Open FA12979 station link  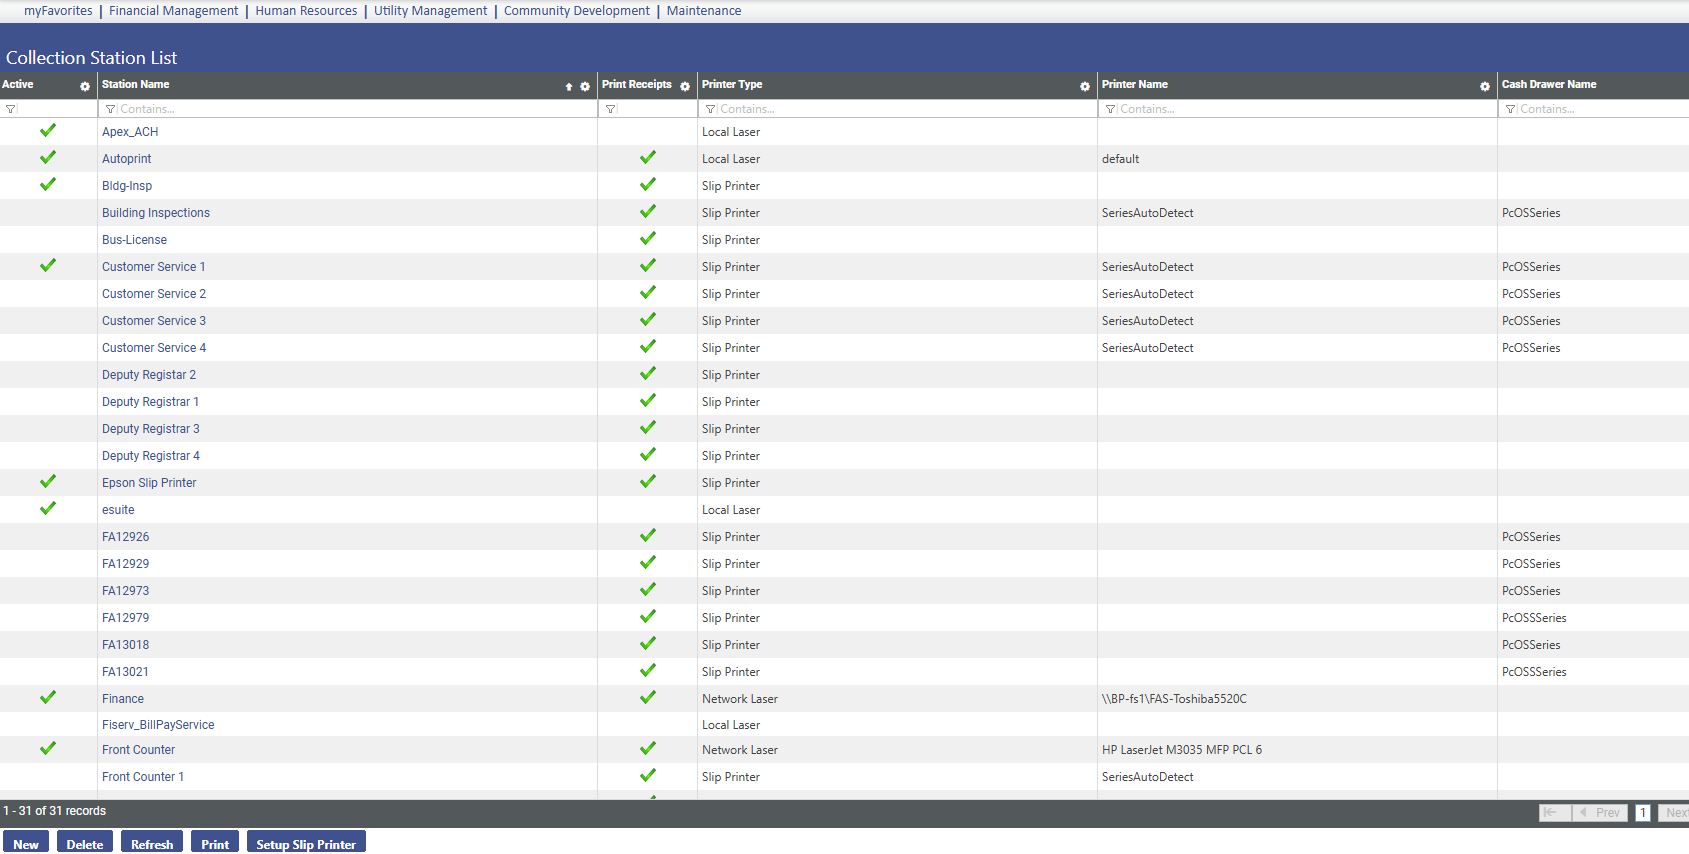coord(125,618)
